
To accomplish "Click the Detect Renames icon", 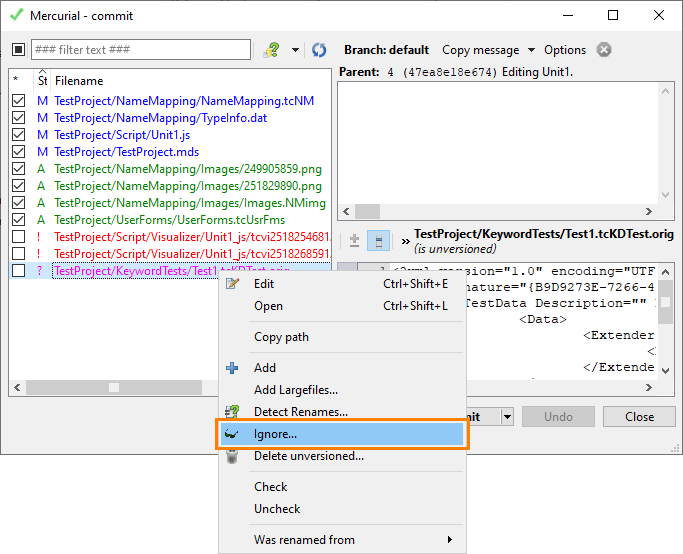I will tap(233, 412).
